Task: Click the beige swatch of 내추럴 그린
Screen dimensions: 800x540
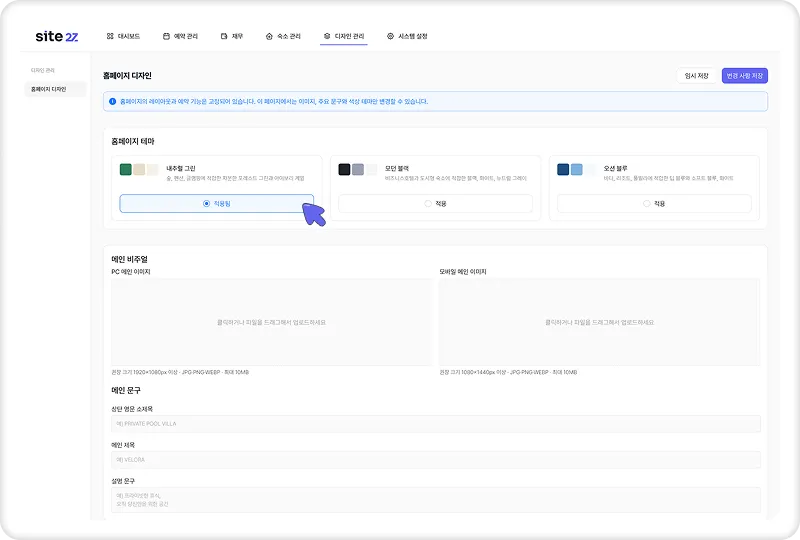Action: (x=139, y=169)
